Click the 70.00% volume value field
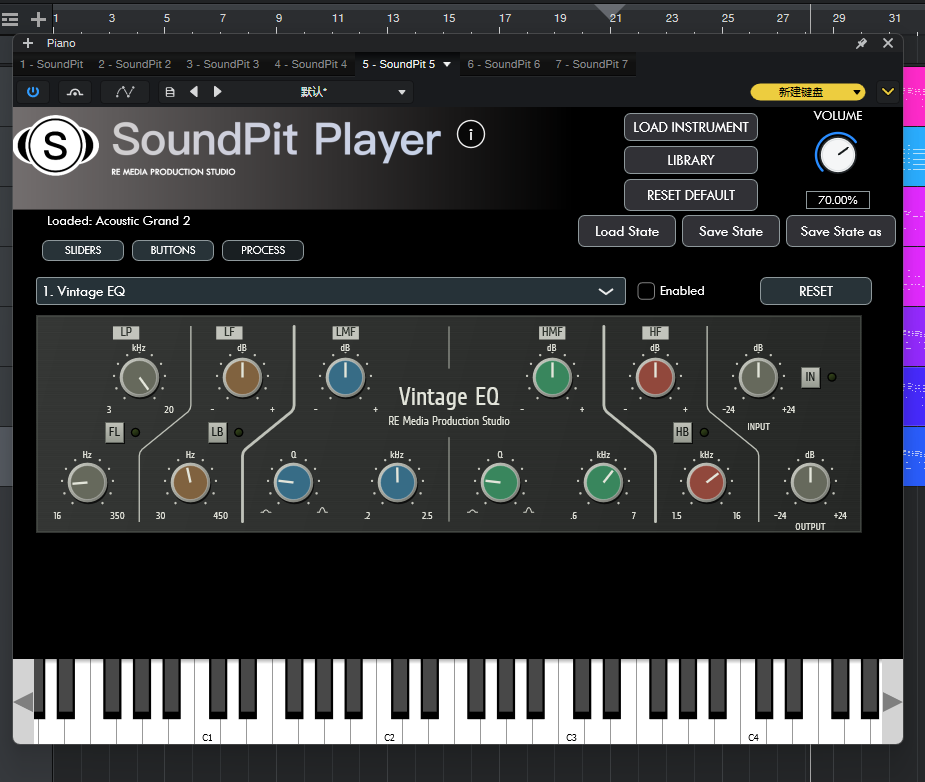The image size is (925, 782). [838, 200]
